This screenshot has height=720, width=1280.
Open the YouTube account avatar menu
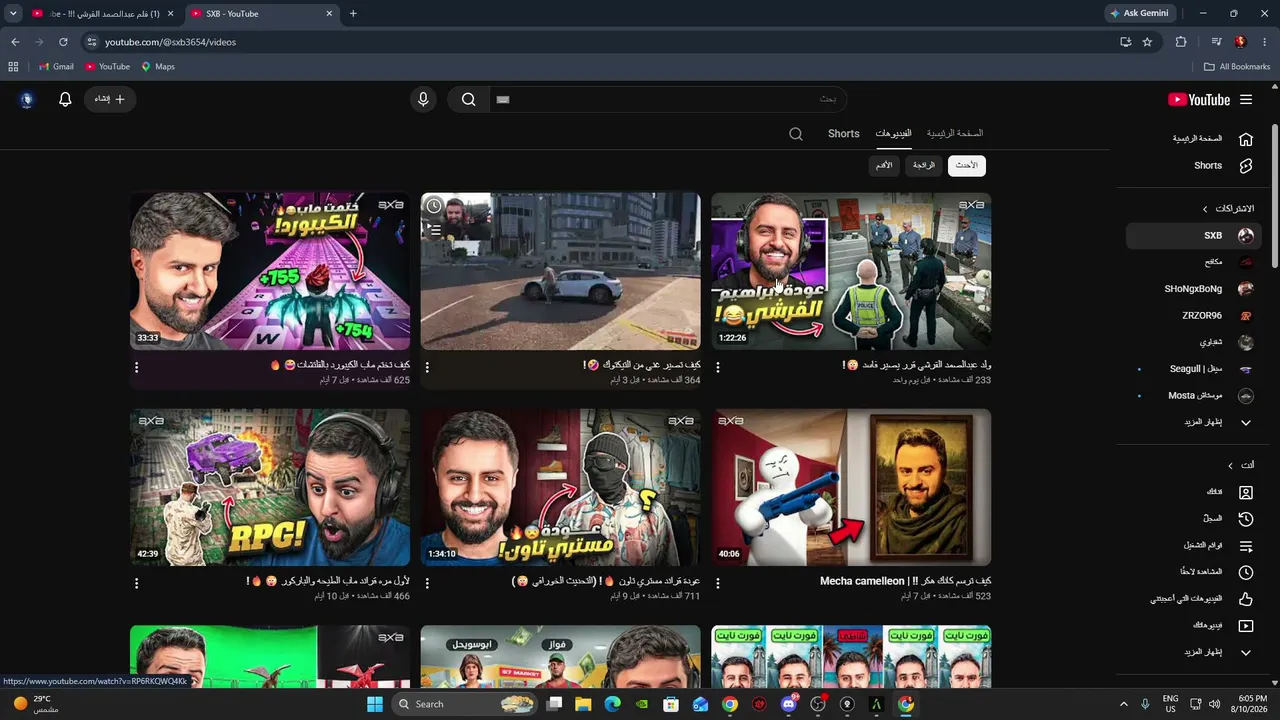coord(27,99)
